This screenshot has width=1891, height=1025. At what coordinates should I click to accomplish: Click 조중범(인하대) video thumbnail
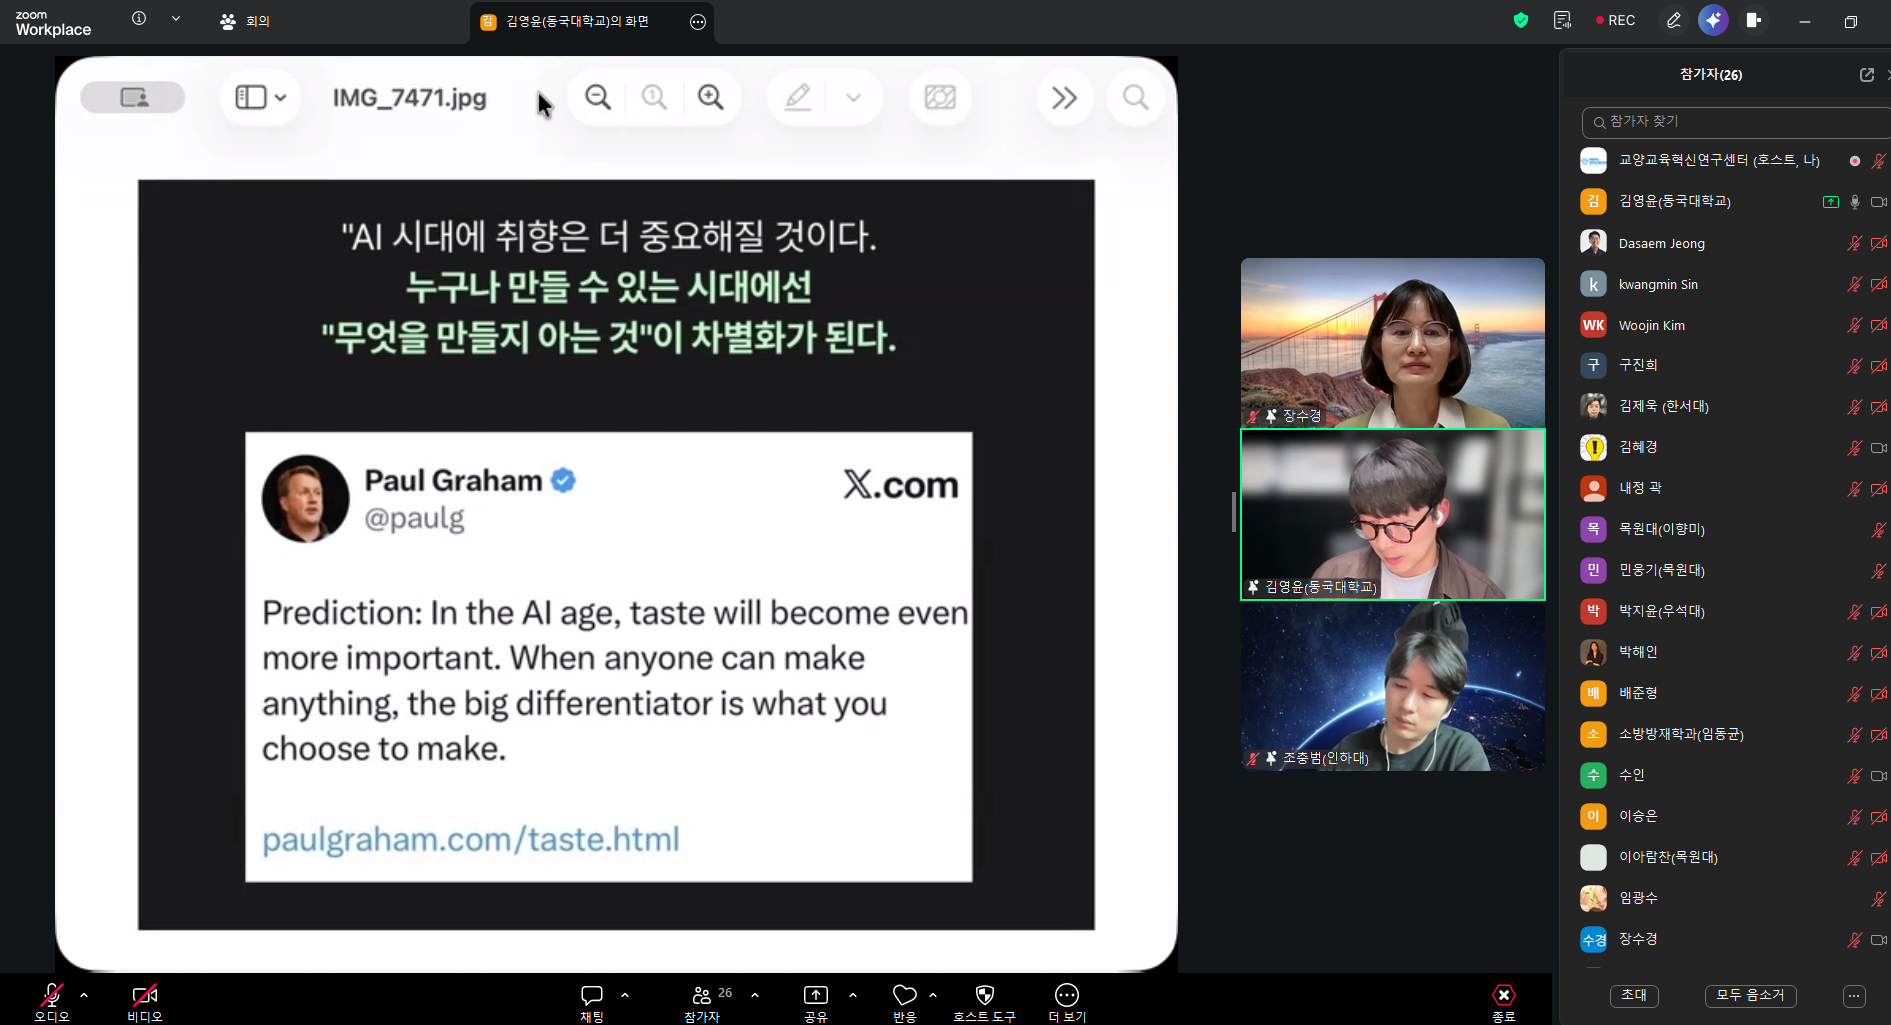click(x=1393, y=686)
